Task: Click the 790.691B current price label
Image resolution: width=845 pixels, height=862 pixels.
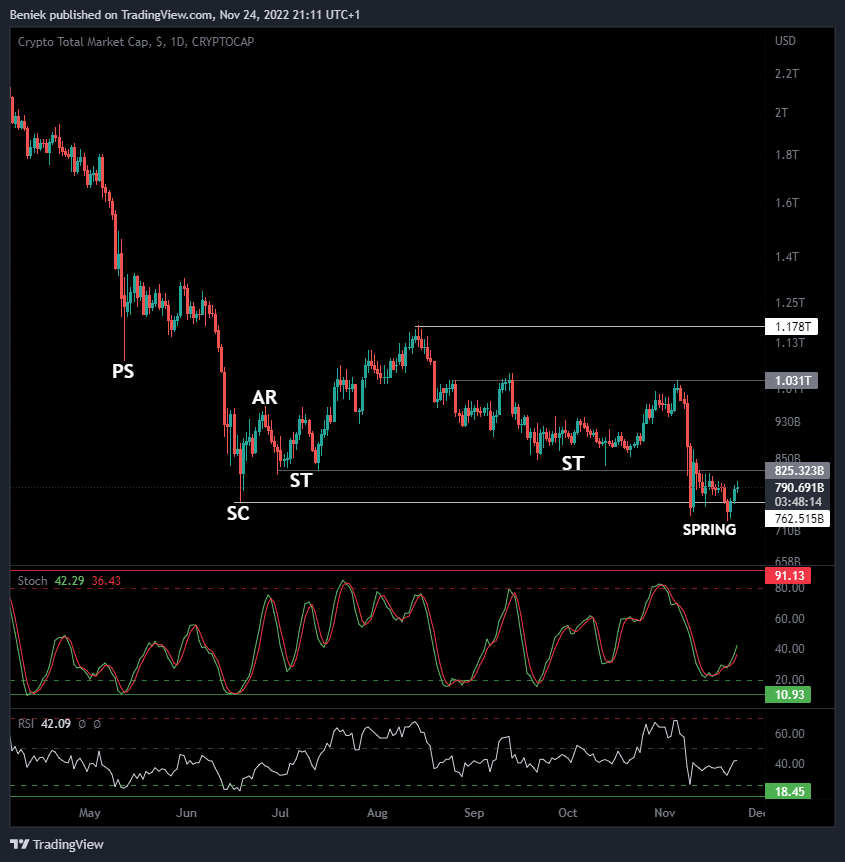Action: [798, 488]
